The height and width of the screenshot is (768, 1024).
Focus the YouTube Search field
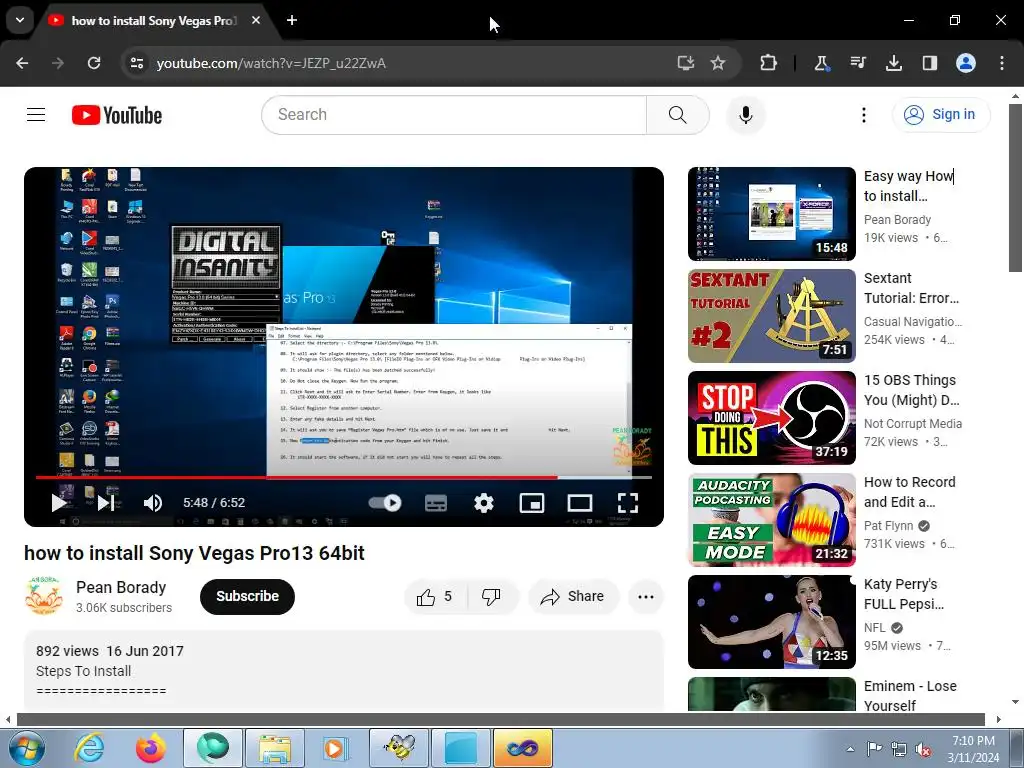coord(454,115)
